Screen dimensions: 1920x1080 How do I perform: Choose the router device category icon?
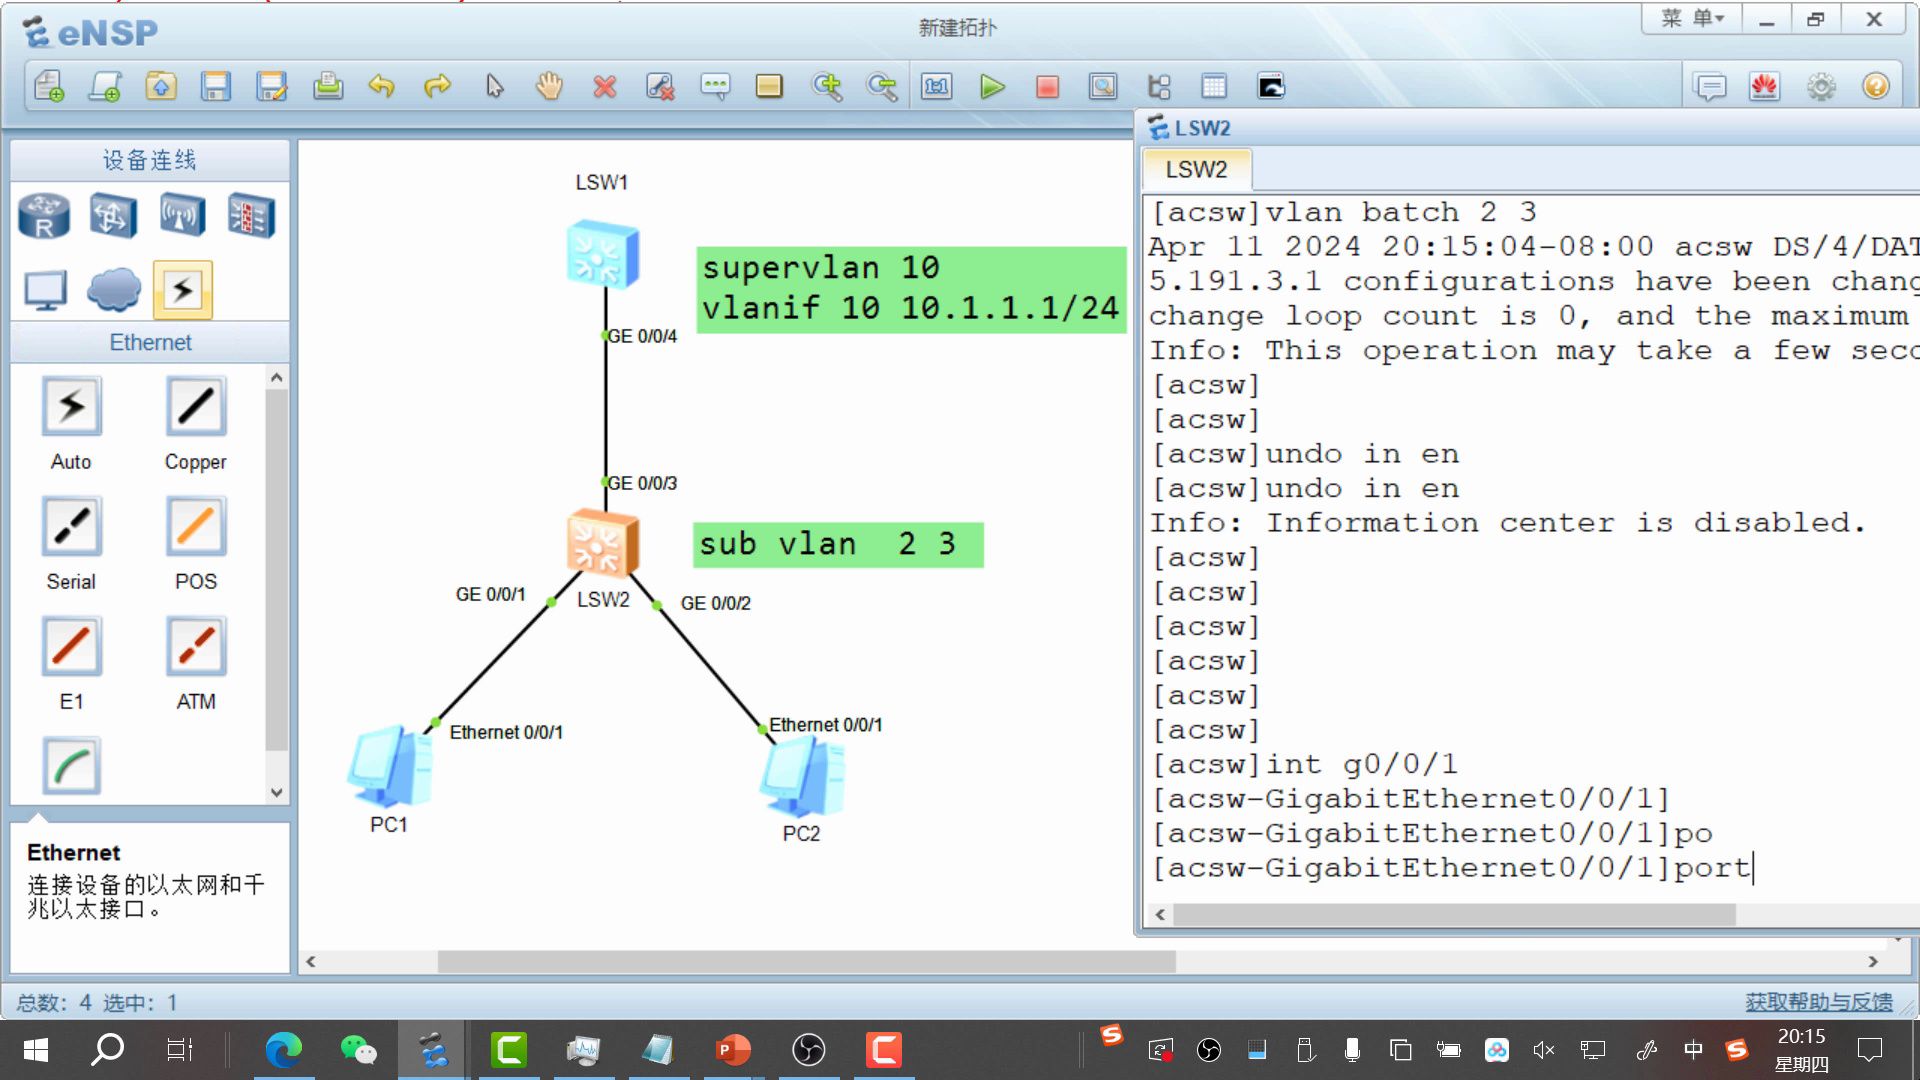pos(44,216)
